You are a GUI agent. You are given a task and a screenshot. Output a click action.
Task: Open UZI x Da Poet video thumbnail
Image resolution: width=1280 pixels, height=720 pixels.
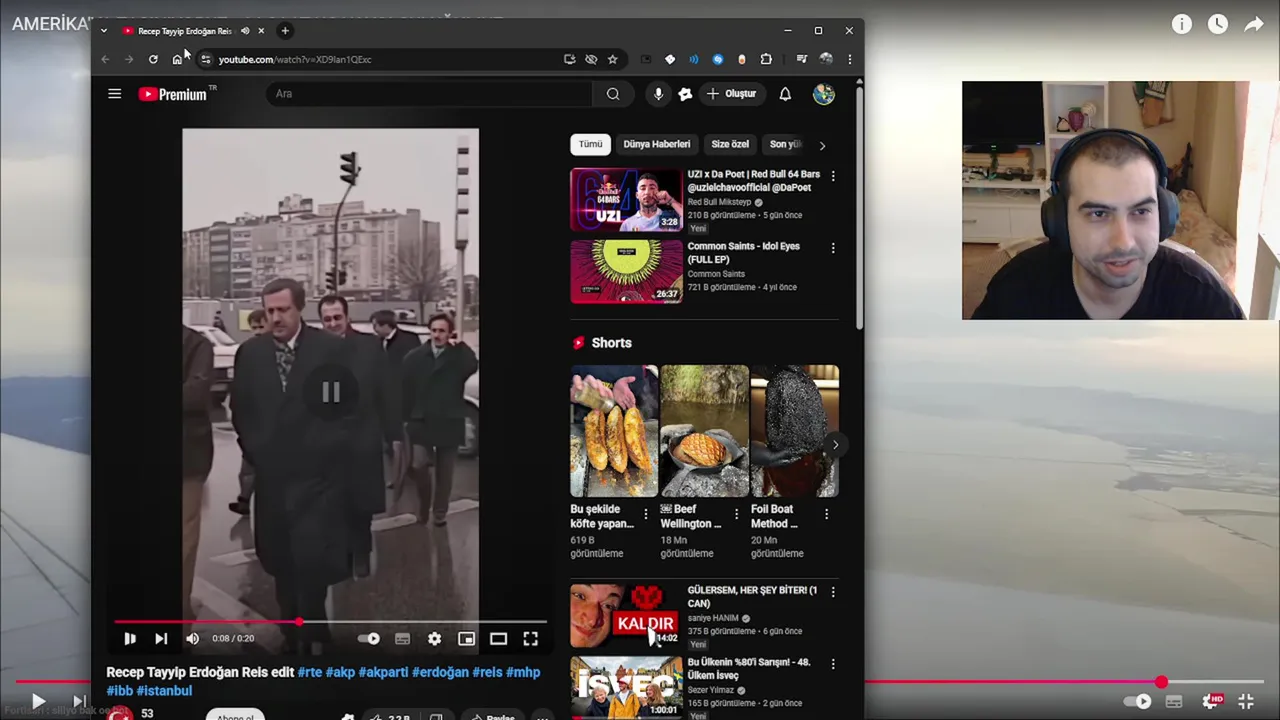point(626,200)
